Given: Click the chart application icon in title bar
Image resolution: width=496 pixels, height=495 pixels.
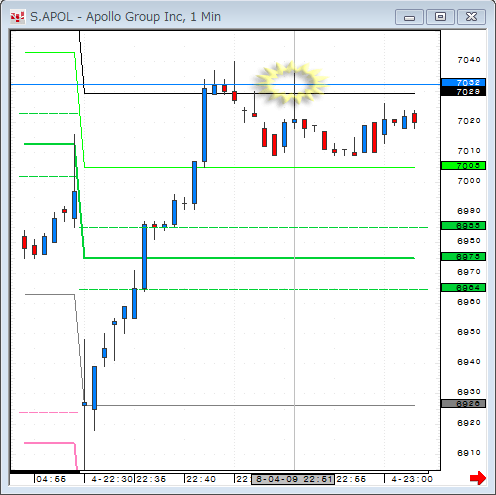Looking at the screenshot, I should pos(17,17).
